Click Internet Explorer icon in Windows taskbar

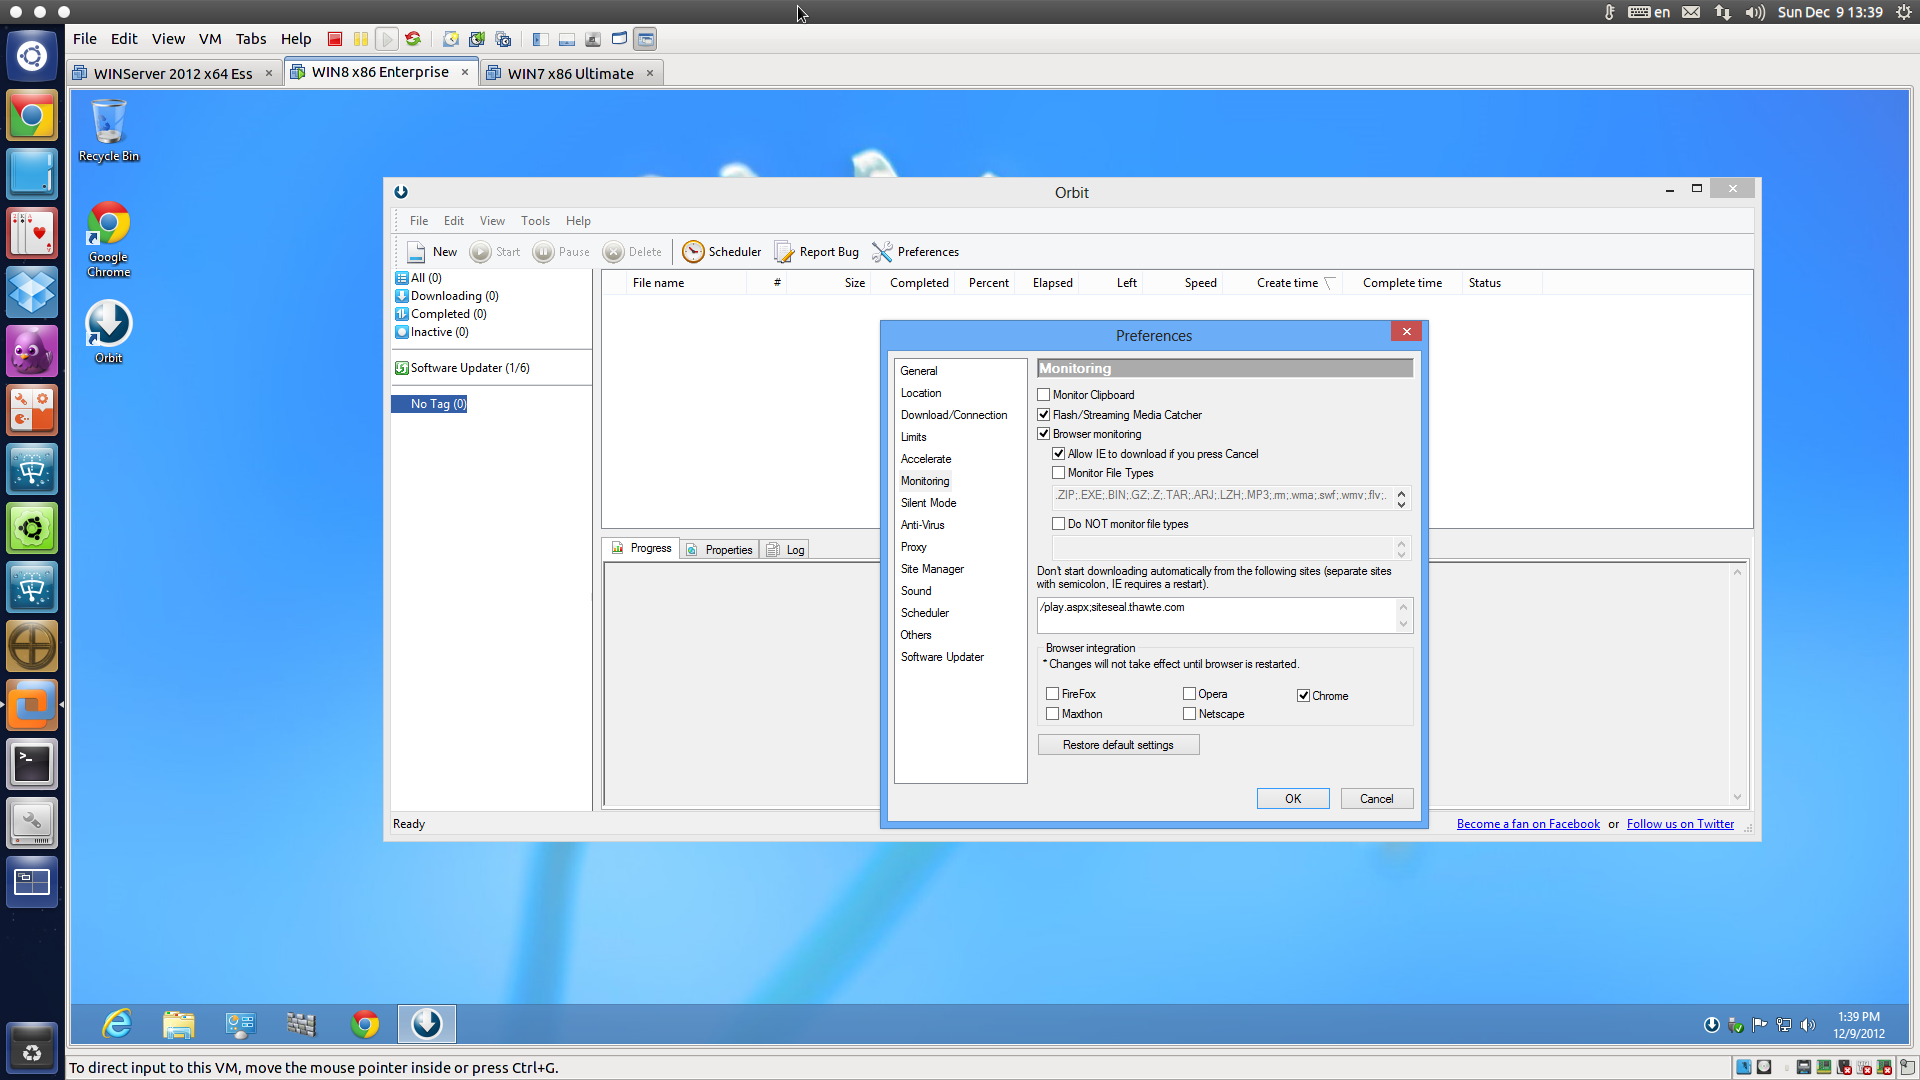(118, 1024)
